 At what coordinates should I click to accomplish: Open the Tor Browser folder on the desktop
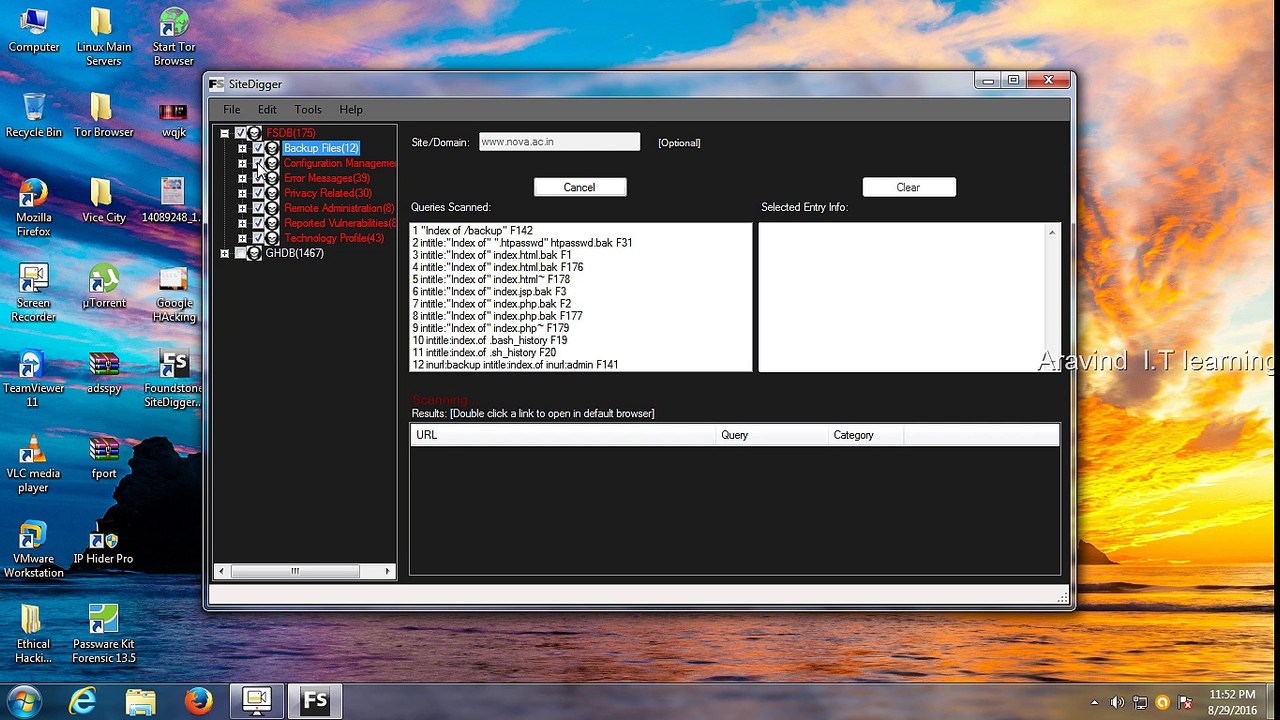(103, 115)
